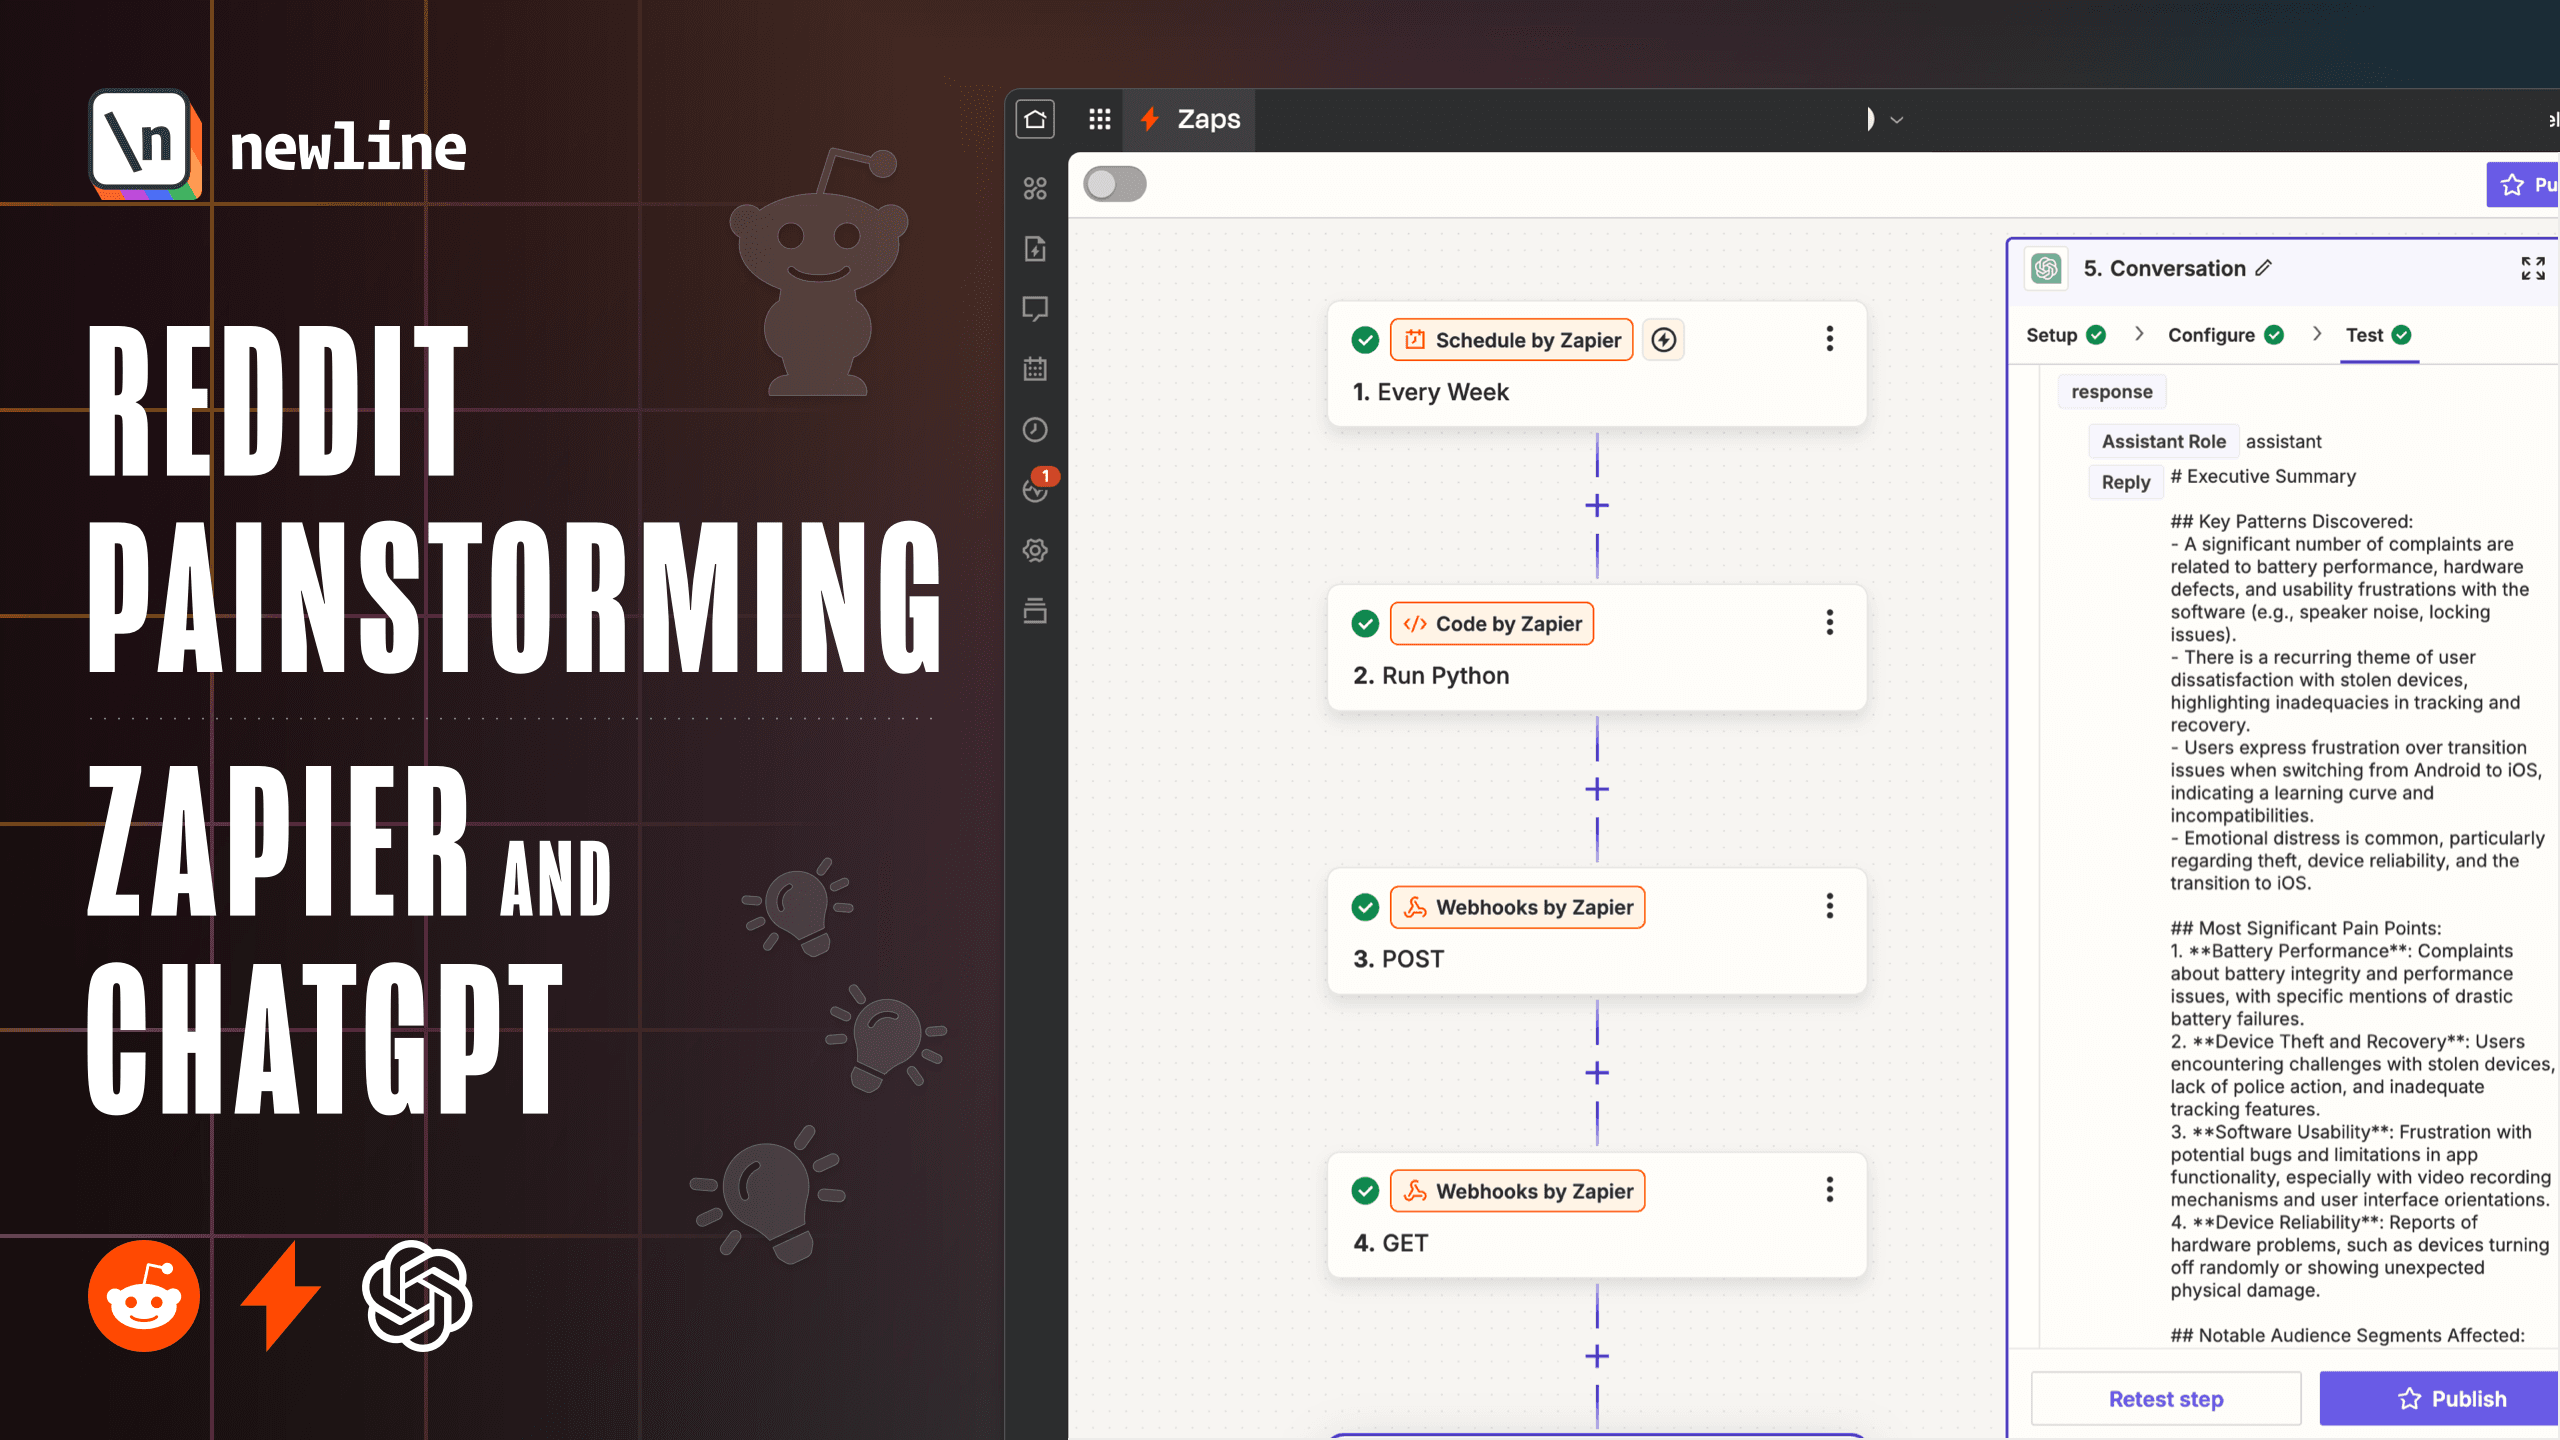Open the three-dot menu on POST step
This screenshot has width=2560, height=1440.
coord(1830,906)
